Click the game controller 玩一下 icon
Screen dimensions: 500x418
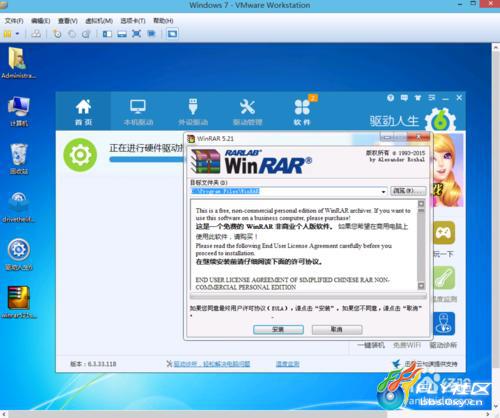444,232
